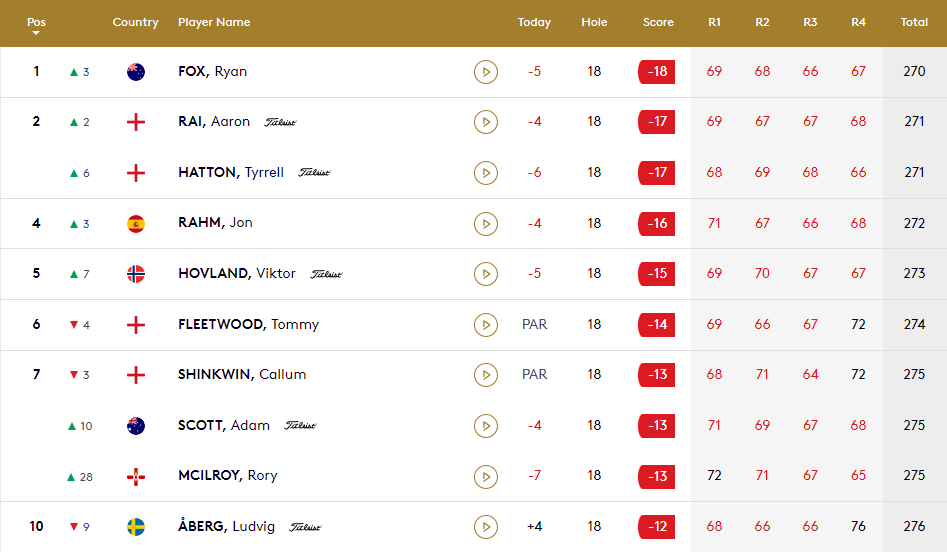Click Spain flag icon next to Rahm
Image resolution: width=947 pixels, height=552 pixels.
pyautogui.click(x=136, y=223)
